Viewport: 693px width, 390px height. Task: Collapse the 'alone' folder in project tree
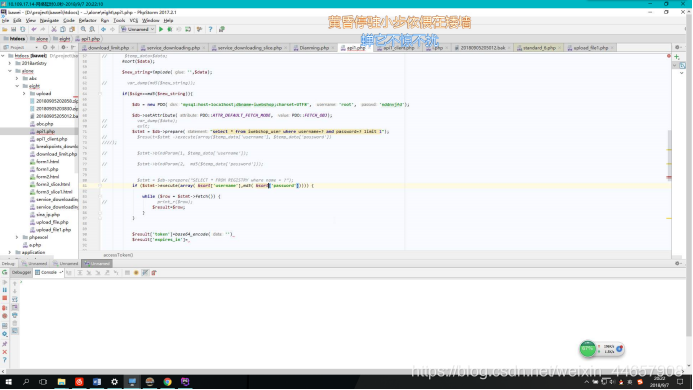10,71
